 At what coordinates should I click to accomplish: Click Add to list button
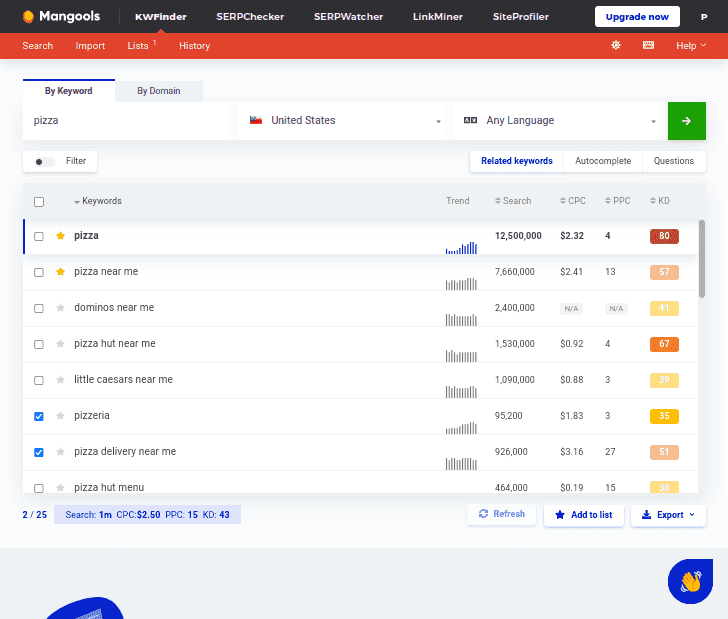click(x=584, y=515)
